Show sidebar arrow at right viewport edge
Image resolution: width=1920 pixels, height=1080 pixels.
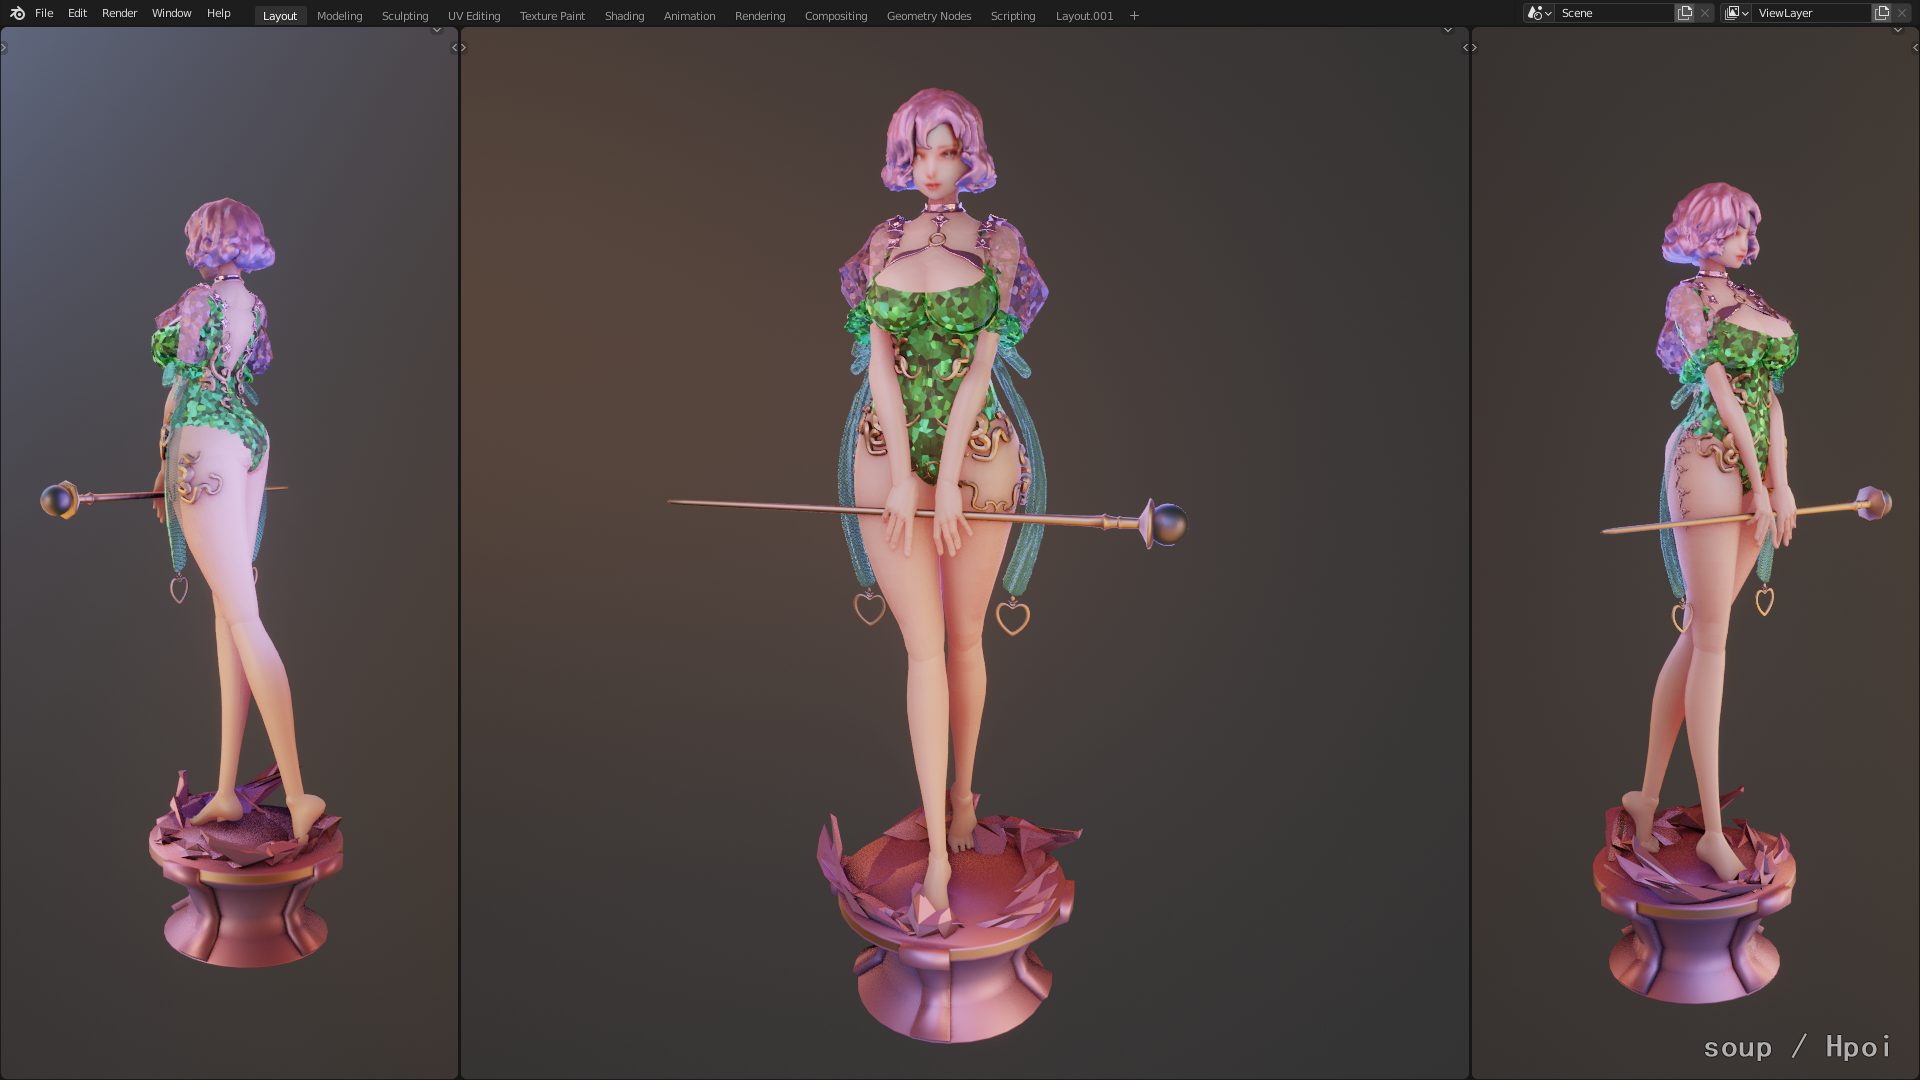point(1915,47)
